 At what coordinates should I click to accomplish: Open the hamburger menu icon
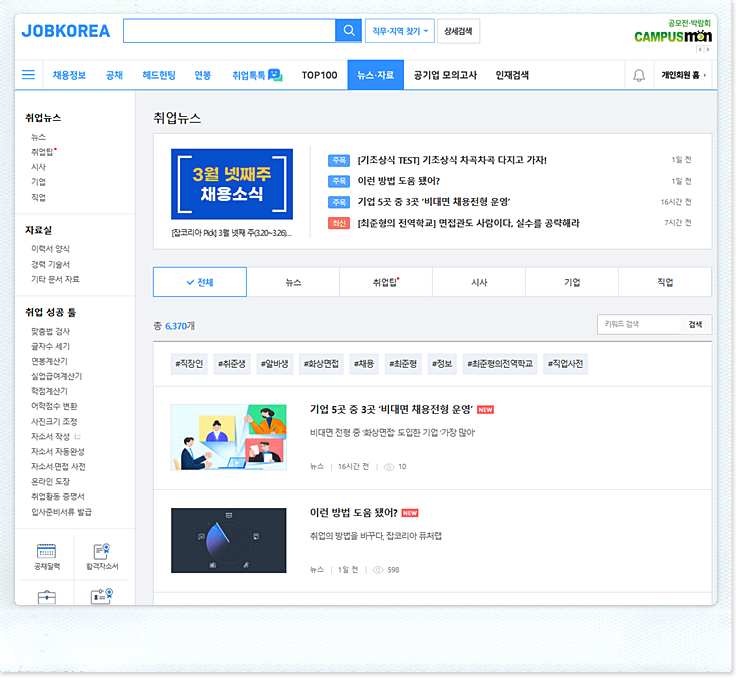28,75
